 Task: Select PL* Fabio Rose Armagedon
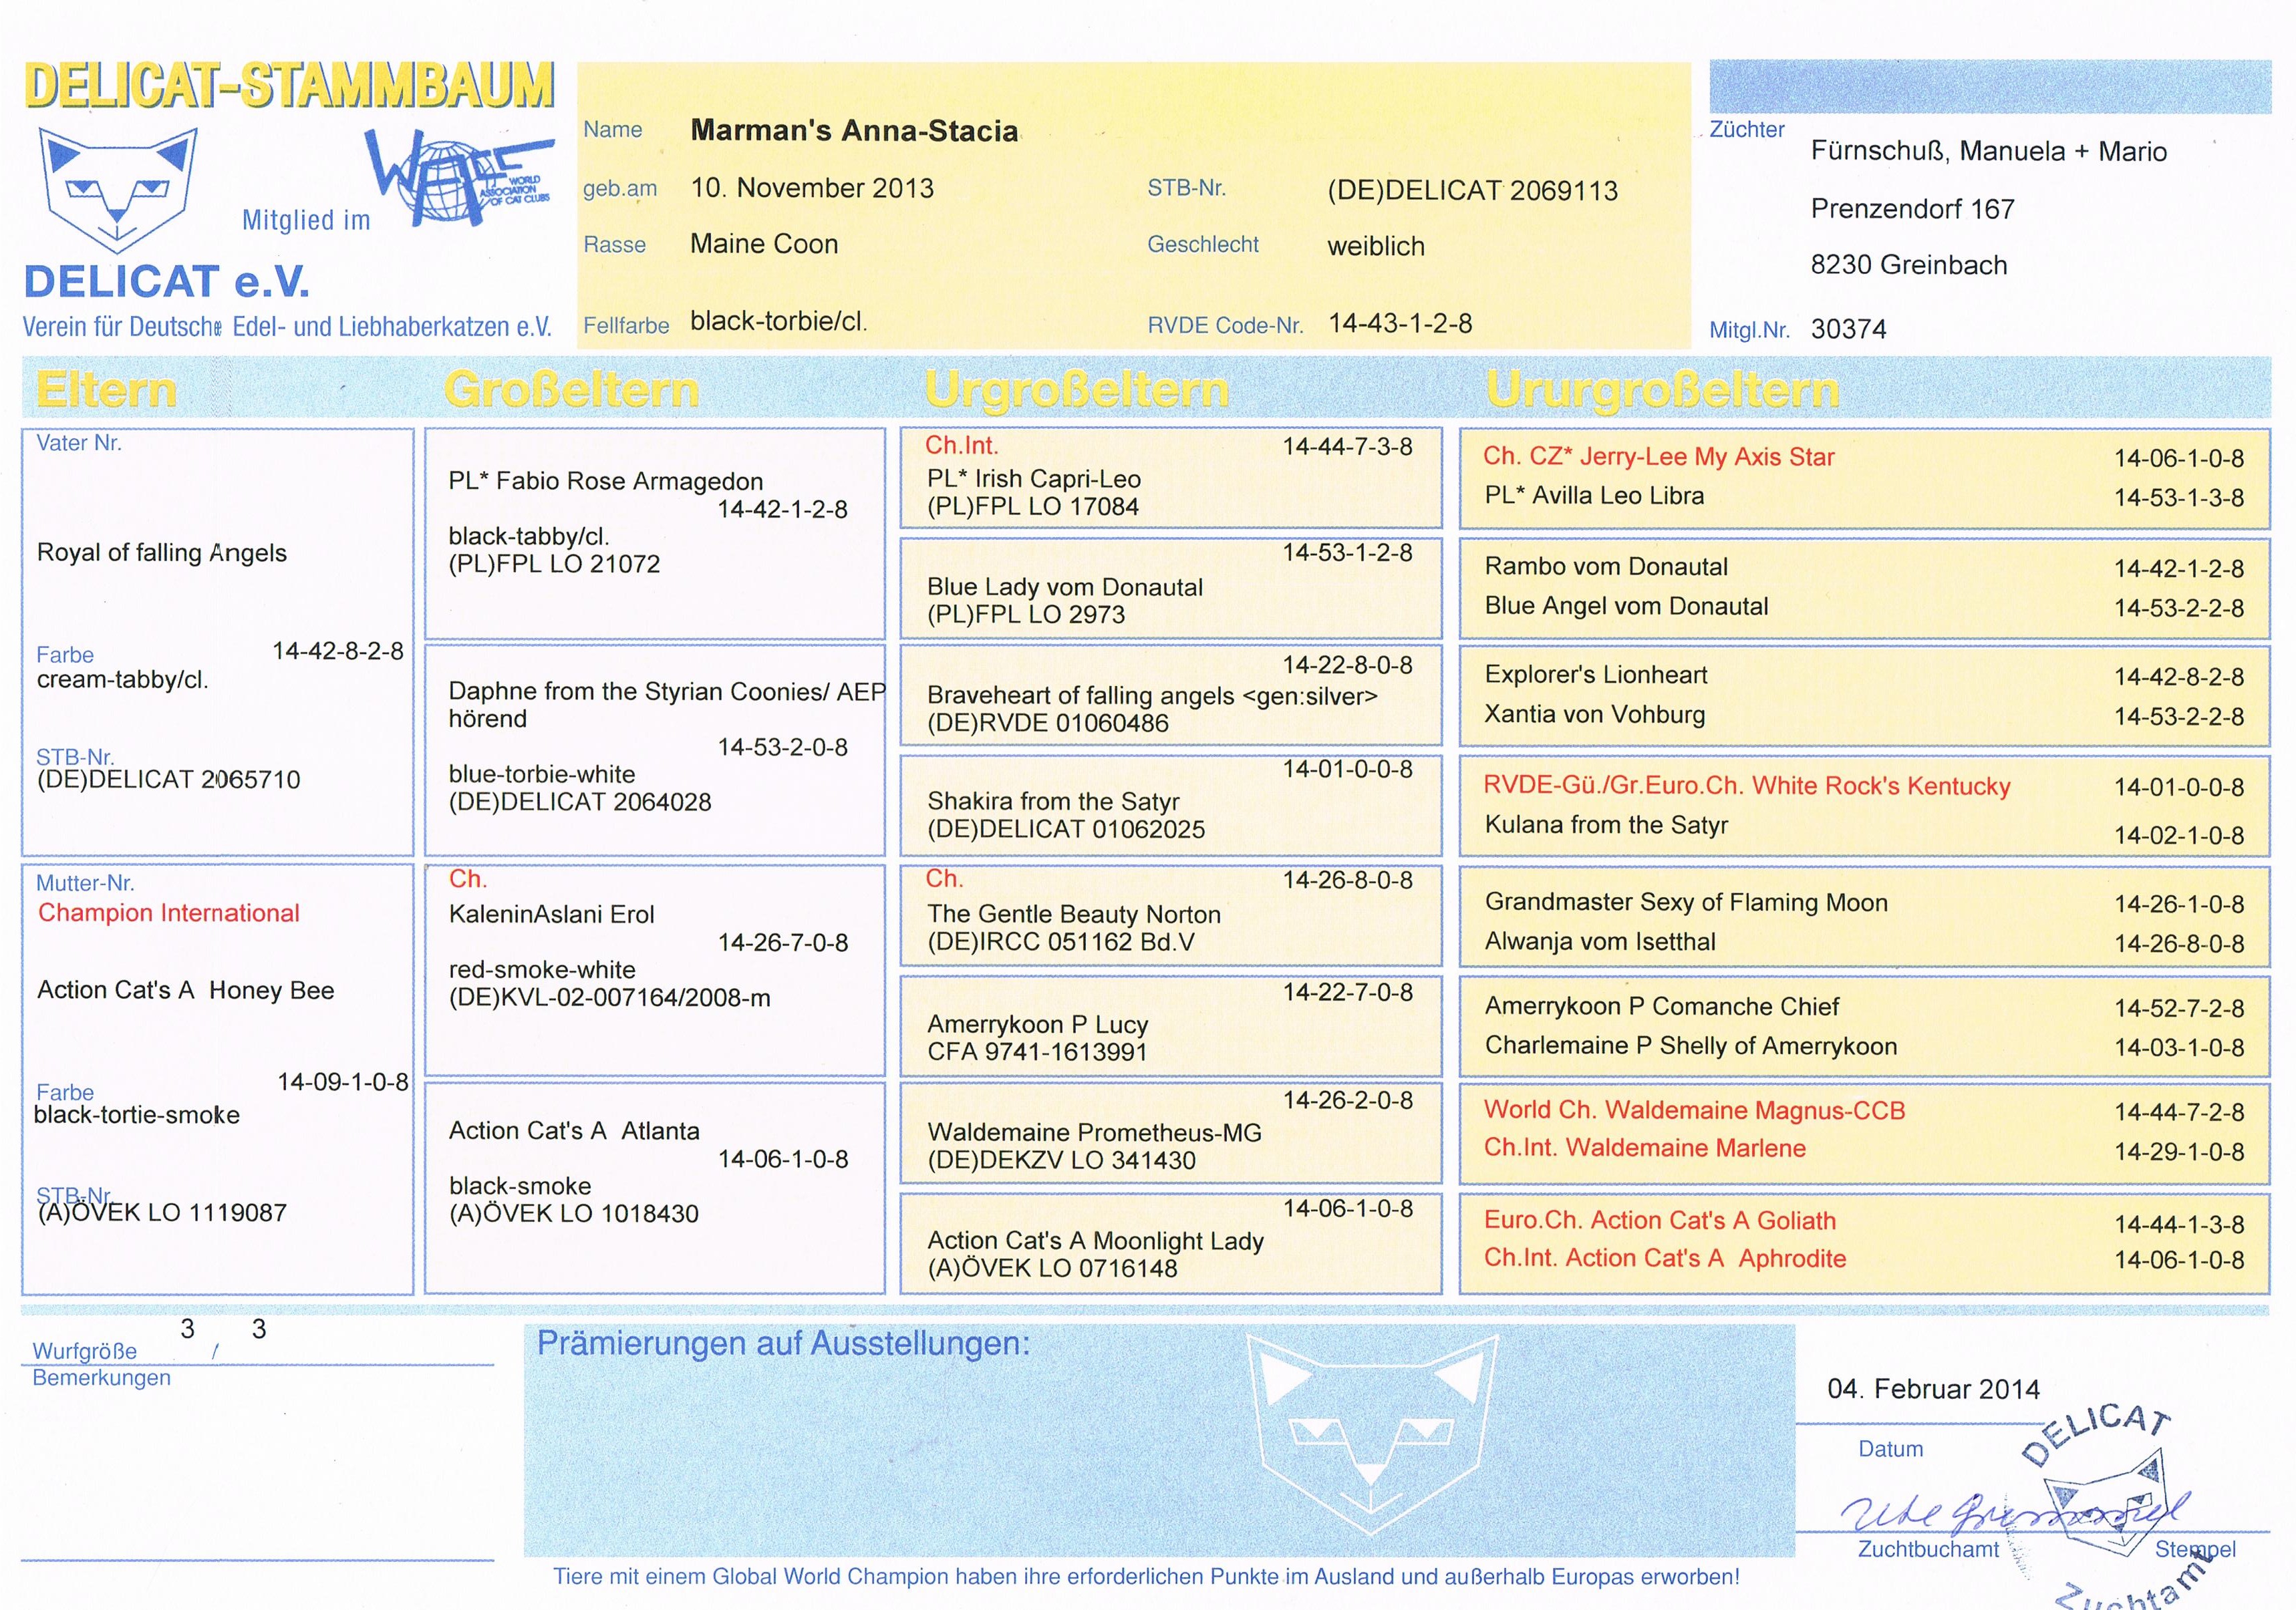(606, 481)
